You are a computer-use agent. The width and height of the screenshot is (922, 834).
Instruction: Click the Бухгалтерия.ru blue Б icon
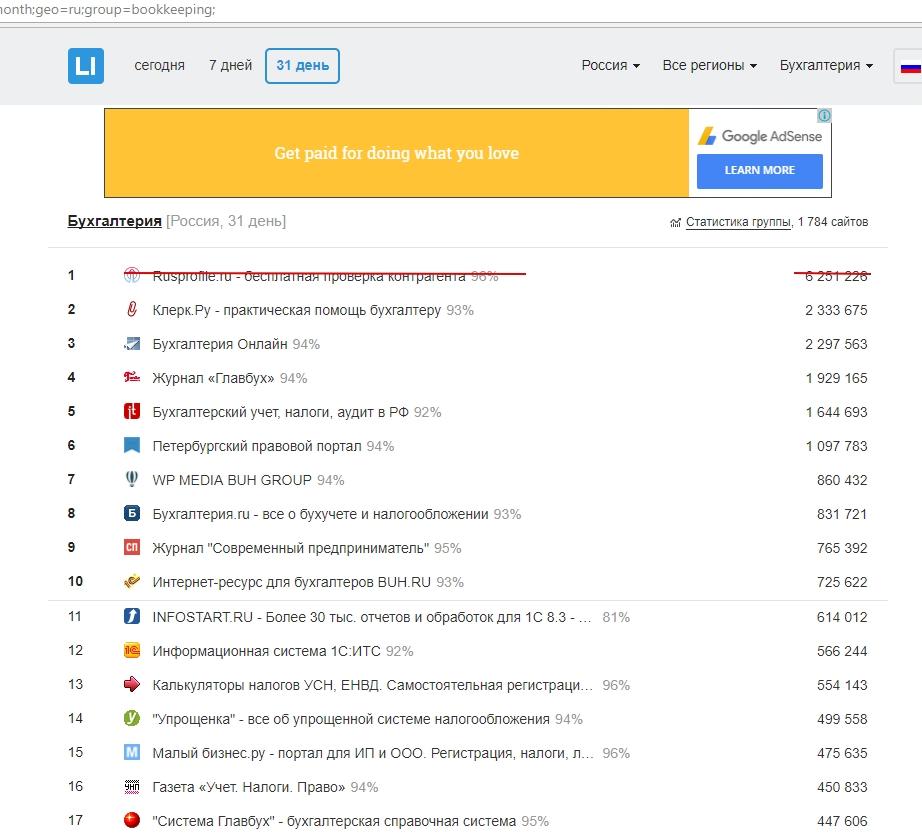tap(132, 513)
